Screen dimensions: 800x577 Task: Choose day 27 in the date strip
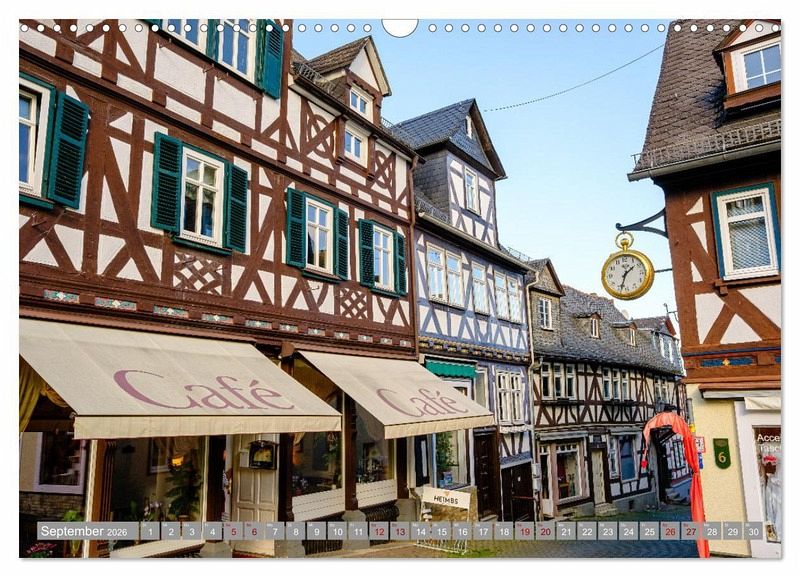coord(691,531)
